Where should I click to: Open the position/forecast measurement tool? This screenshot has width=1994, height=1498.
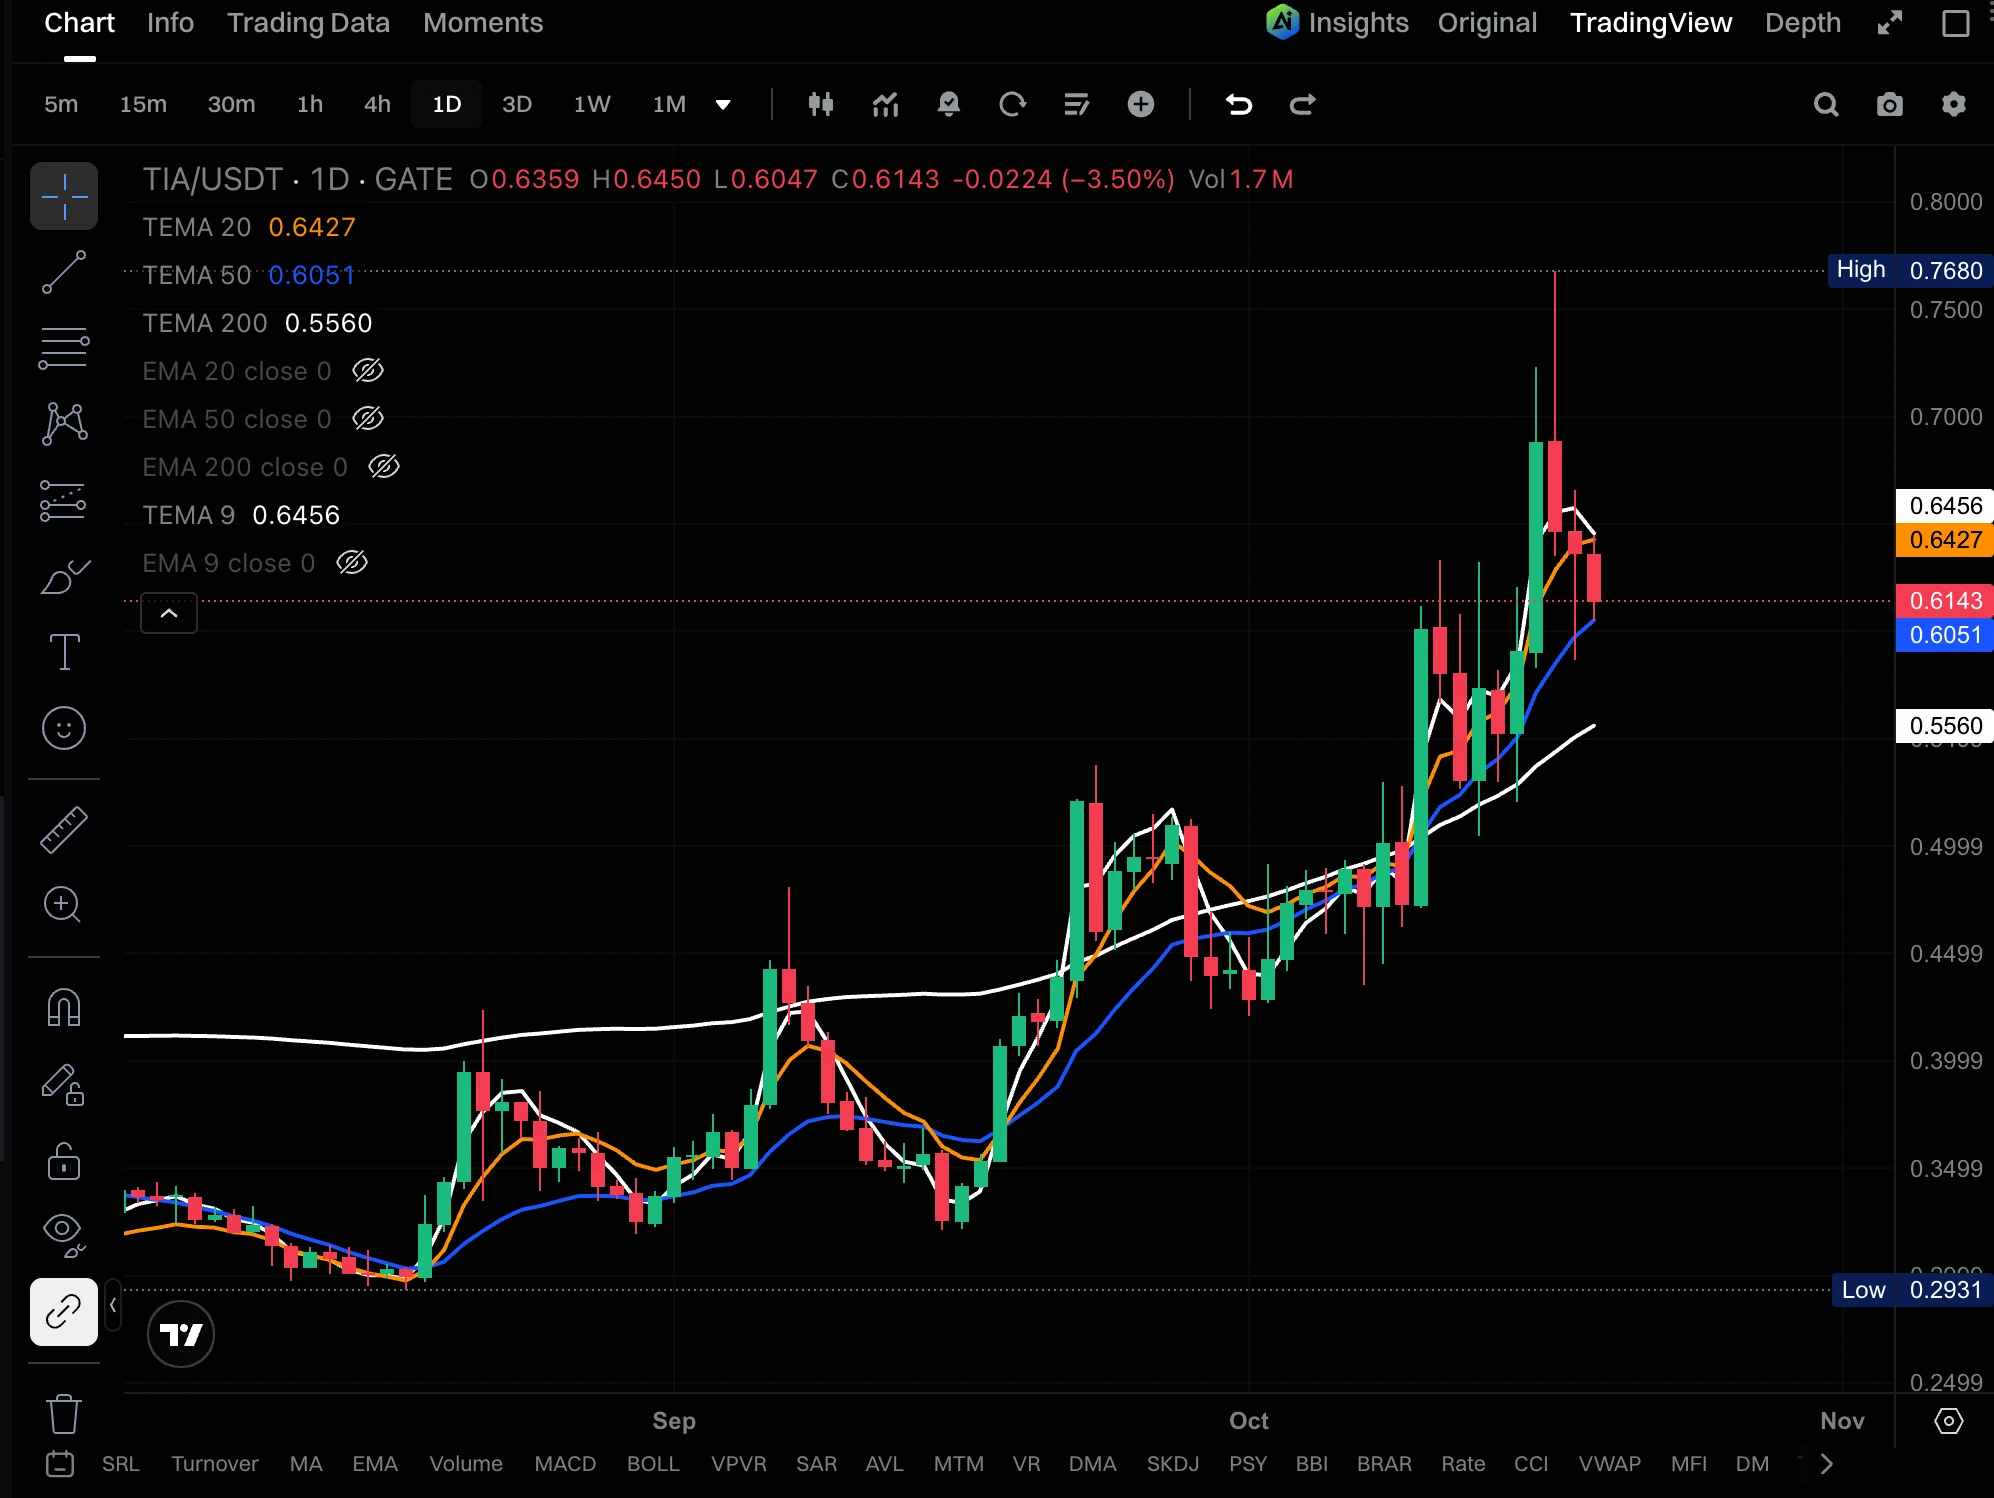tap(64, 500)
